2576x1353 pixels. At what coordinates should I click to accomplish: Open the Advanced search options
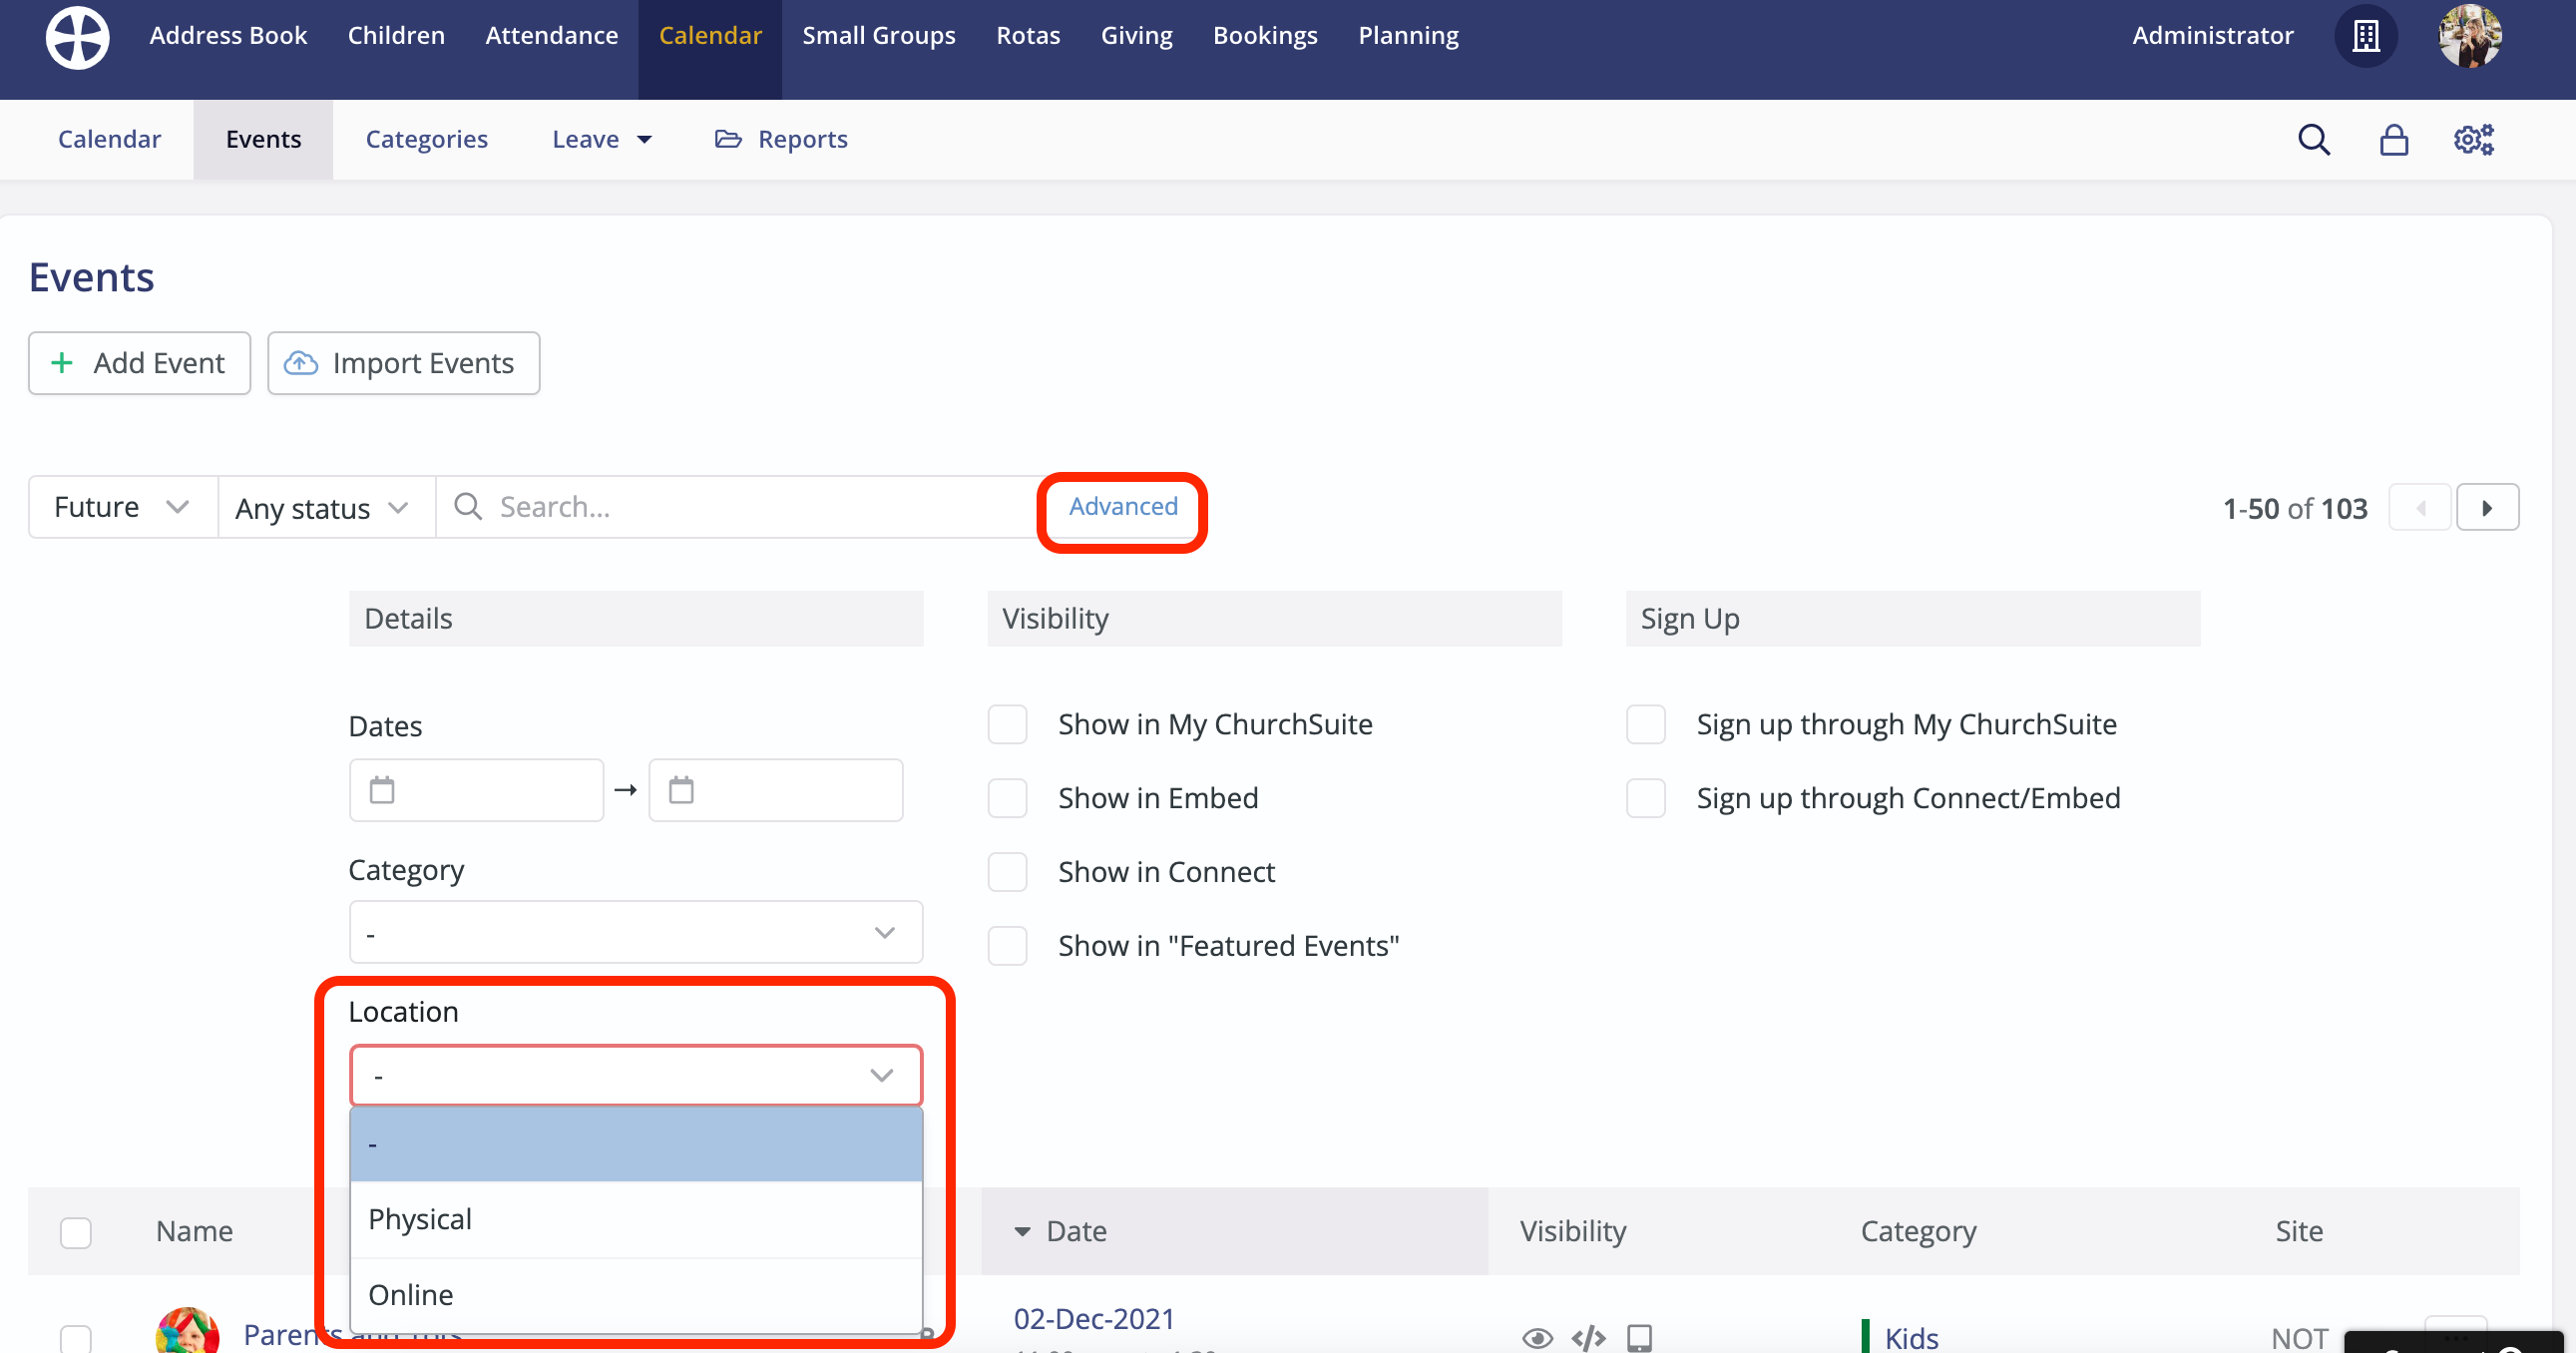pos(1122,506)
